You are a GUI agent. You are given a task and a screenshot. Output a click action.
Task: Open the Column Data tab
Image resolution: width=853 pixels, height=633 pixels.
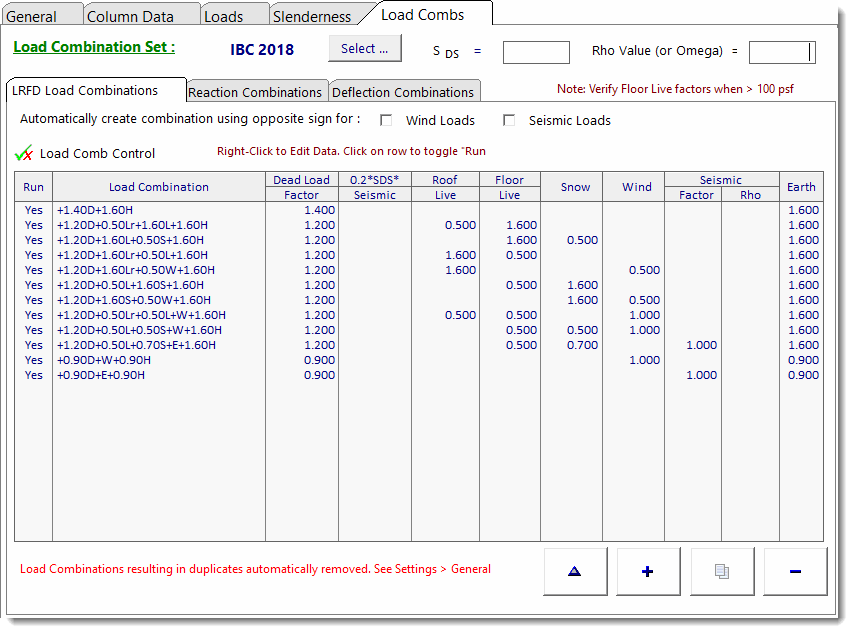[130, 16]
